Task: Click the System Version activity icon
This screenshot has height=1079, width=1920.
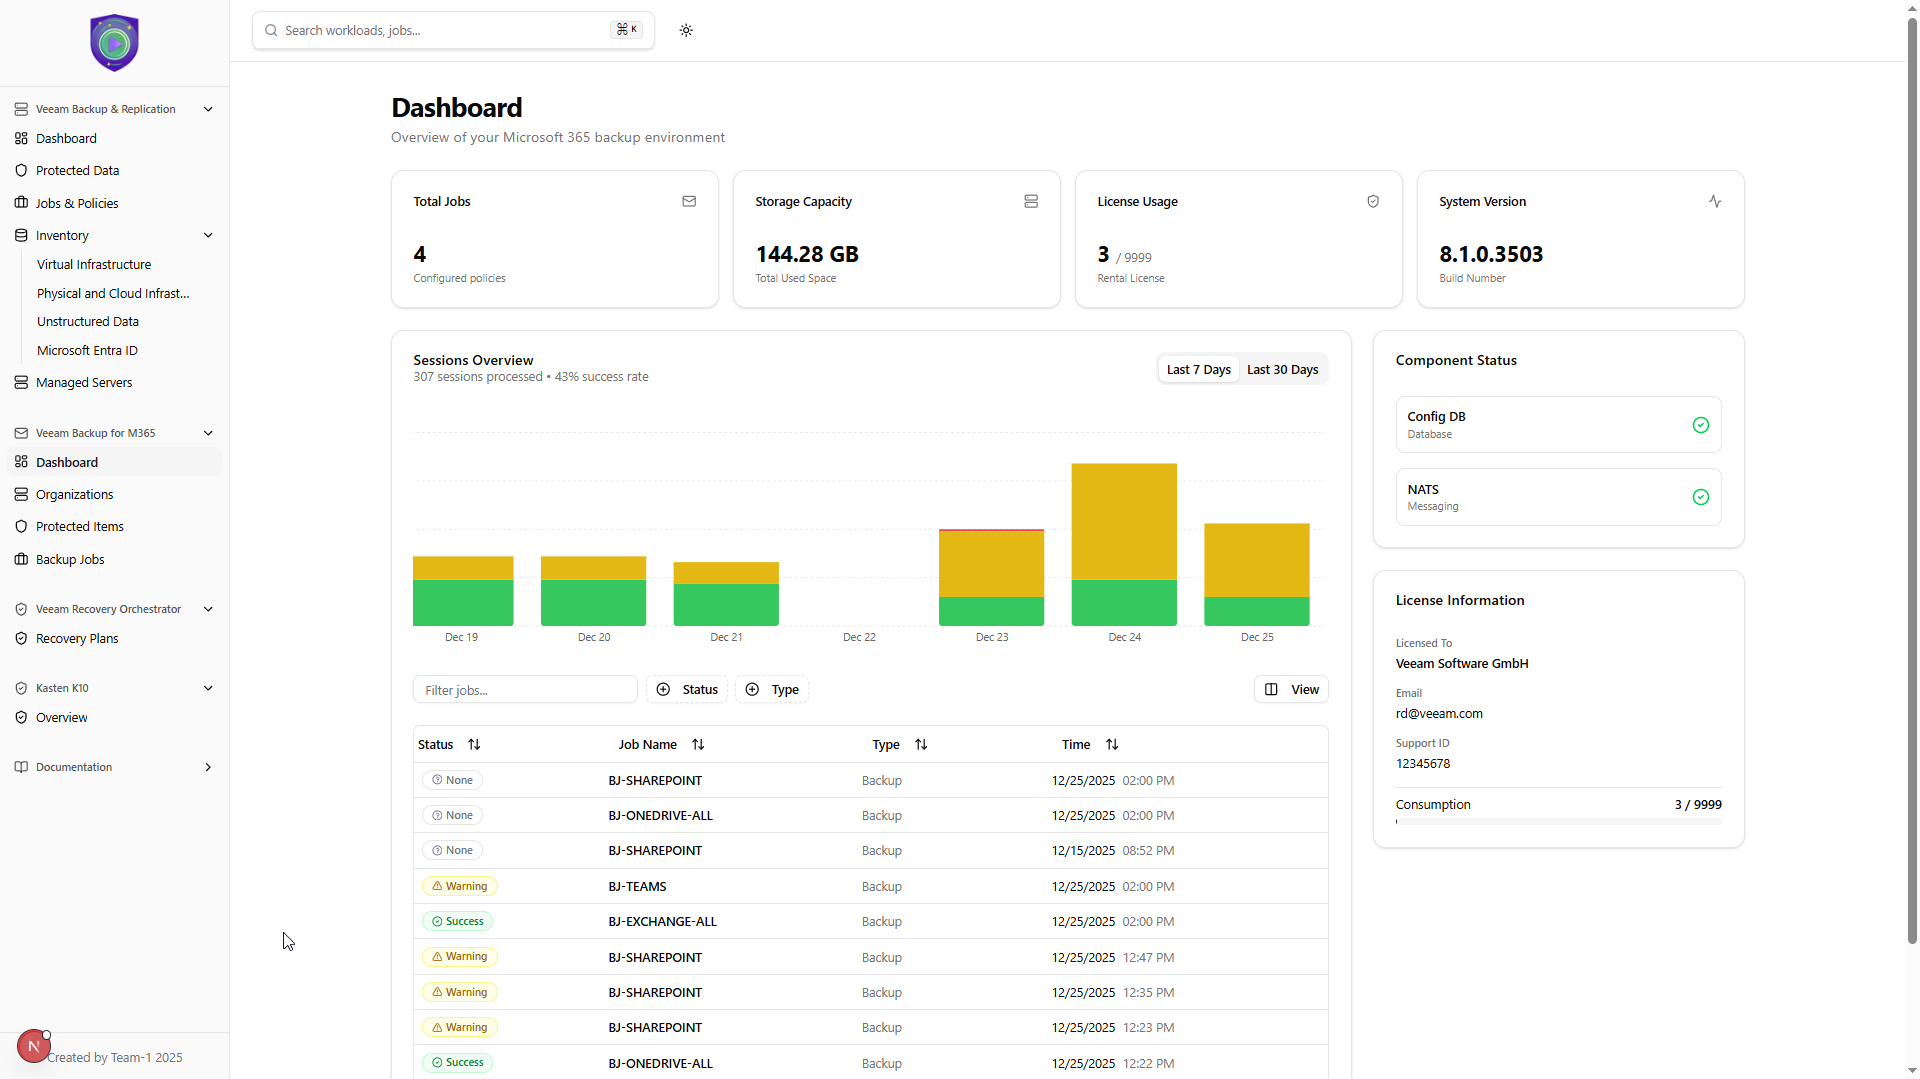Action: [1715, 201]
